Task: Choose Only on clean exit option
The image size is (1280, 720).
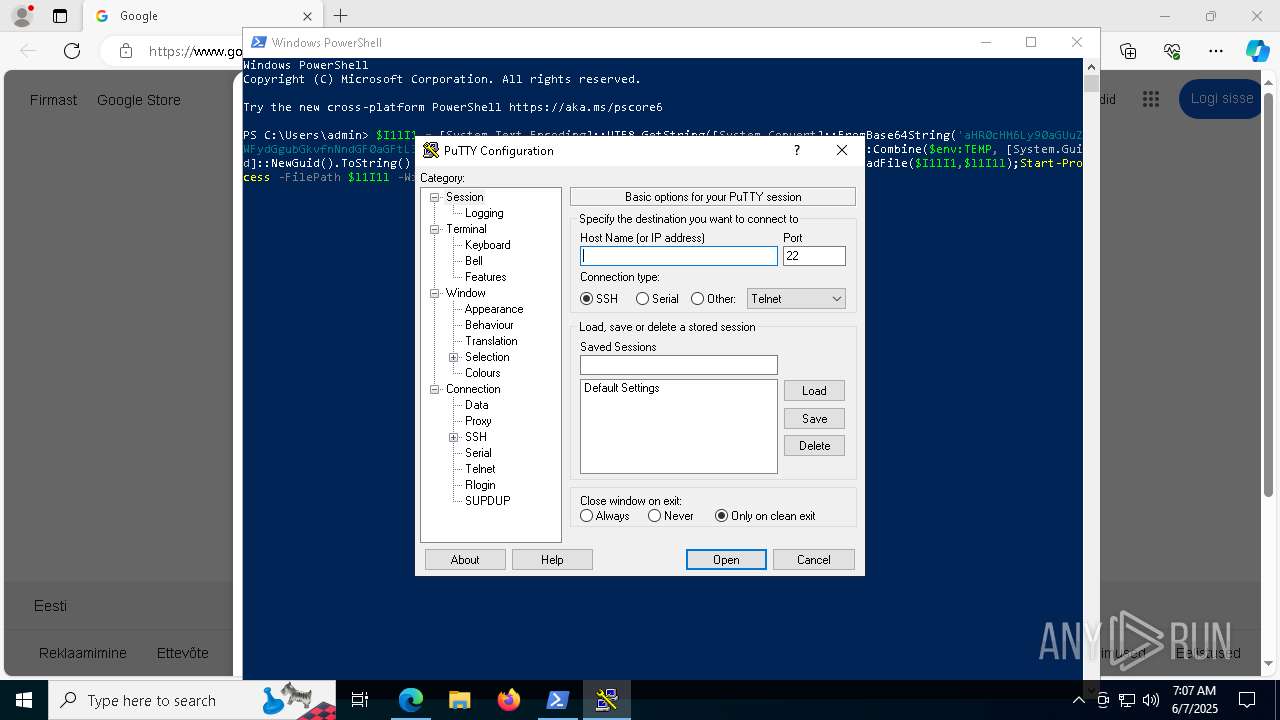Action: click(x=722, y=516)
